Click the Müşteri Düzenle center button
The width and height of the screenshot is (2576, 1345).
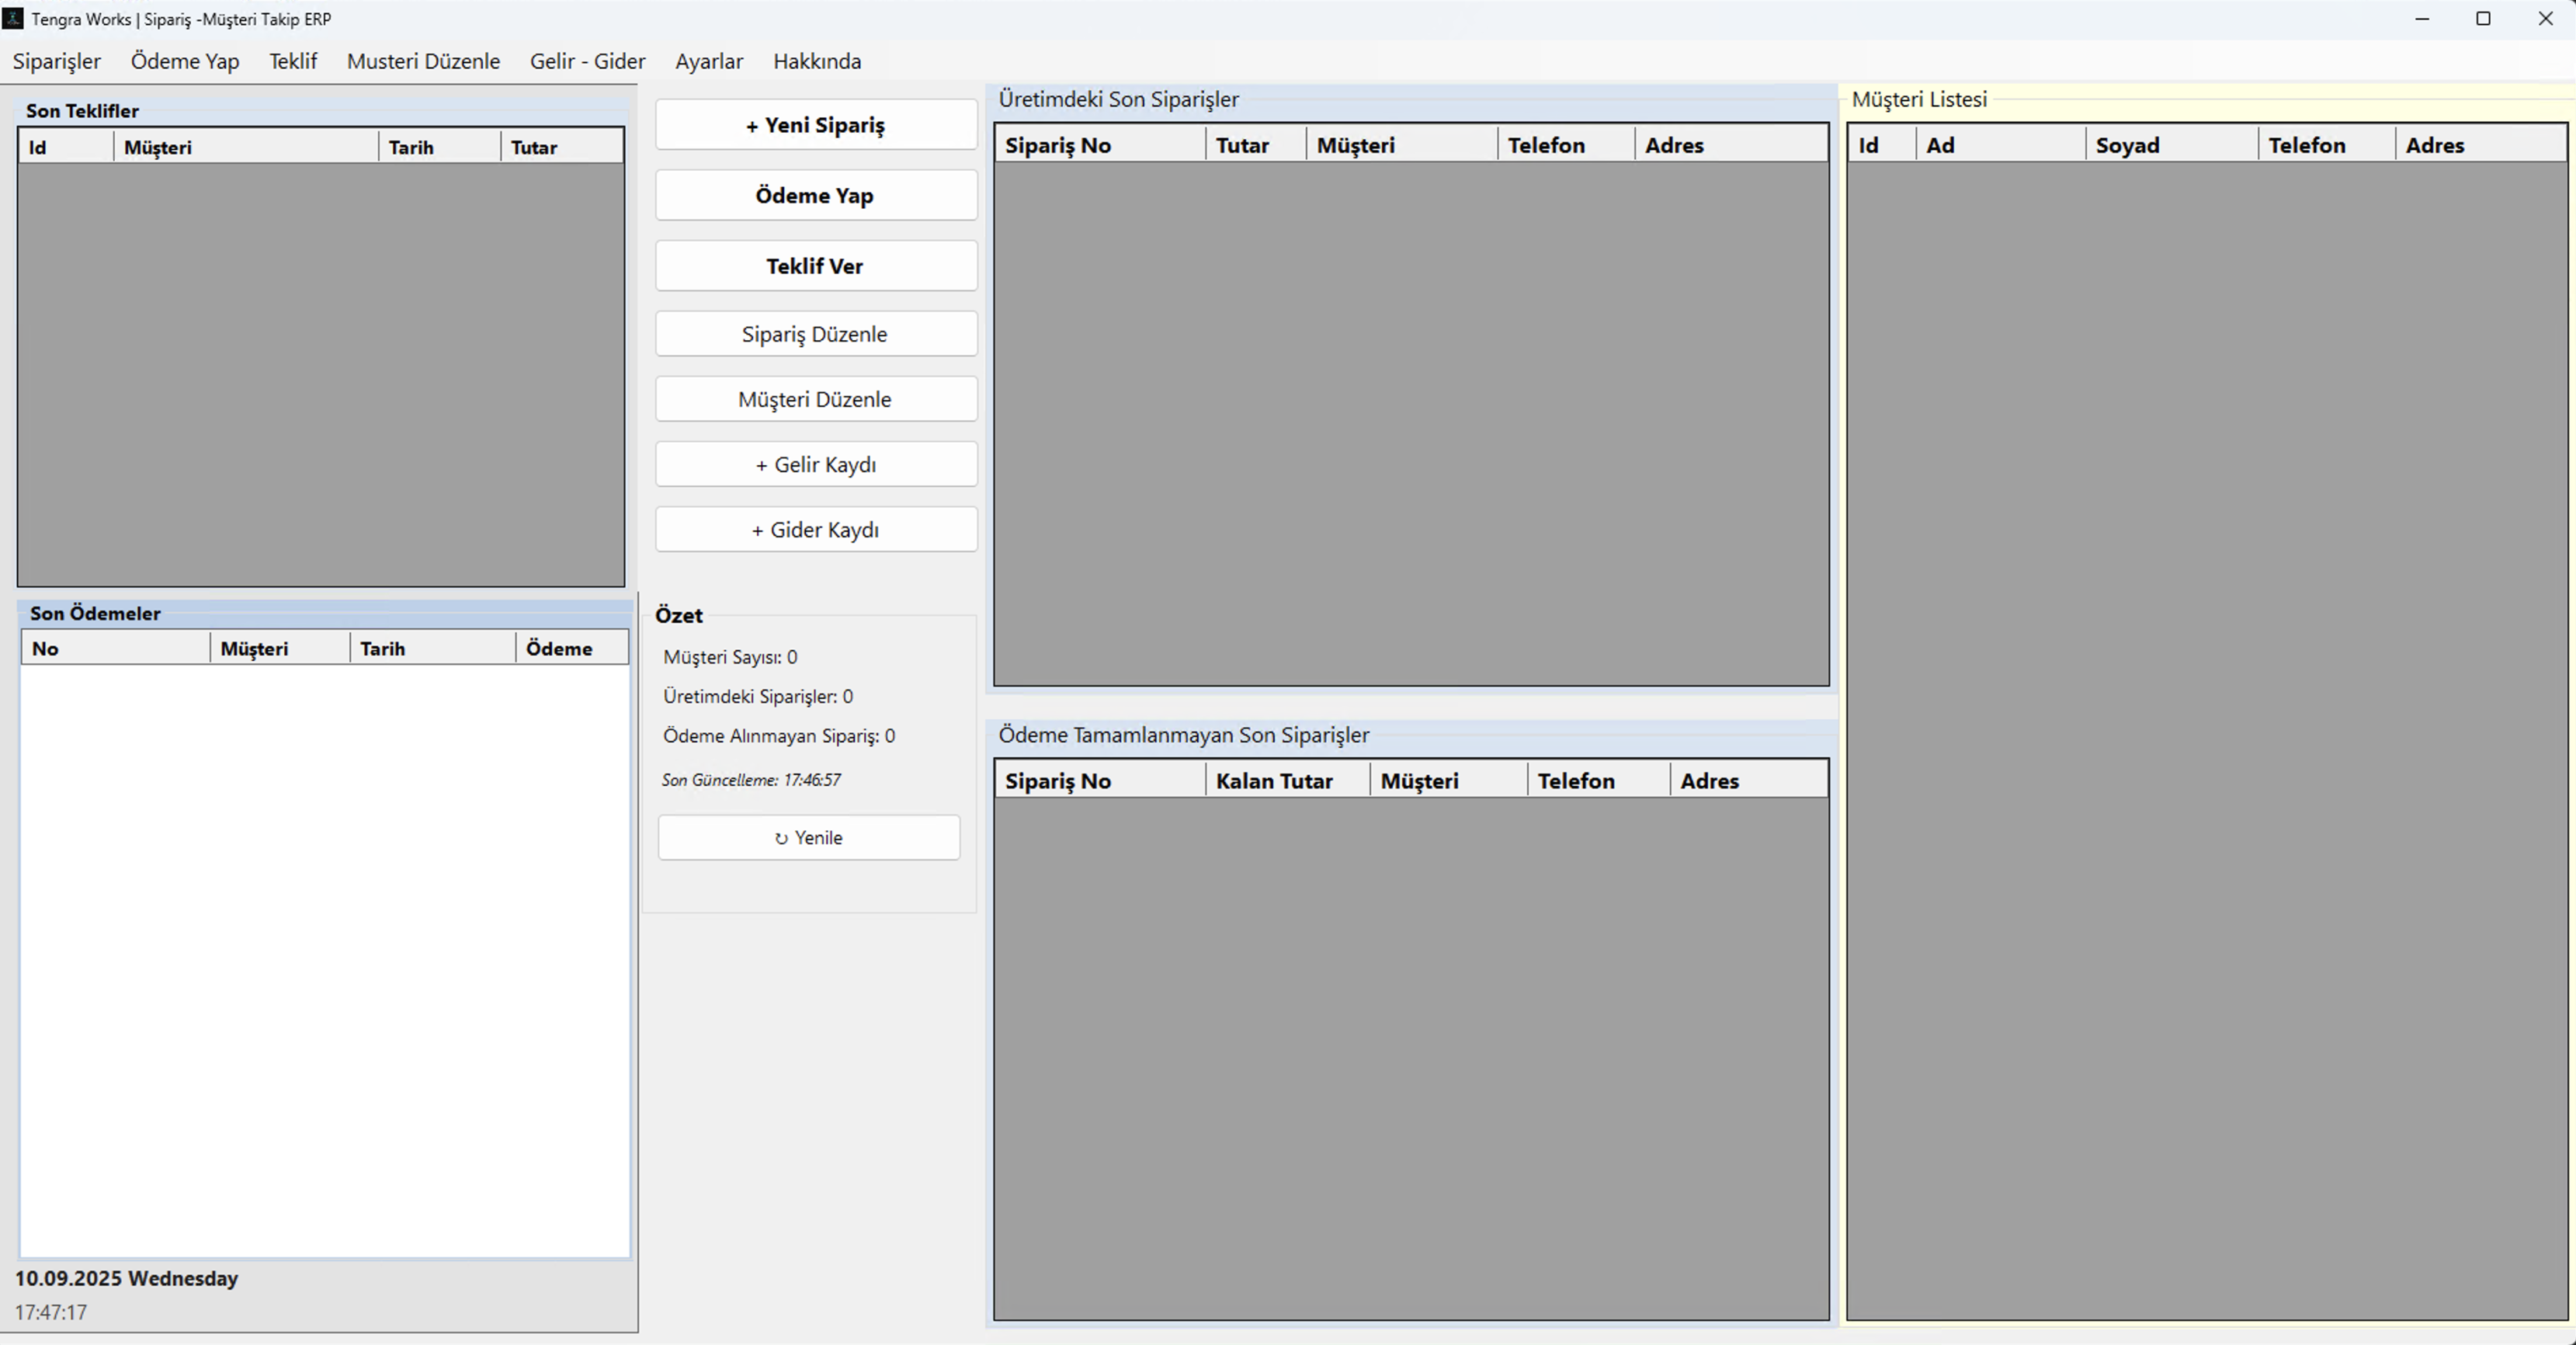coord(815,399)
